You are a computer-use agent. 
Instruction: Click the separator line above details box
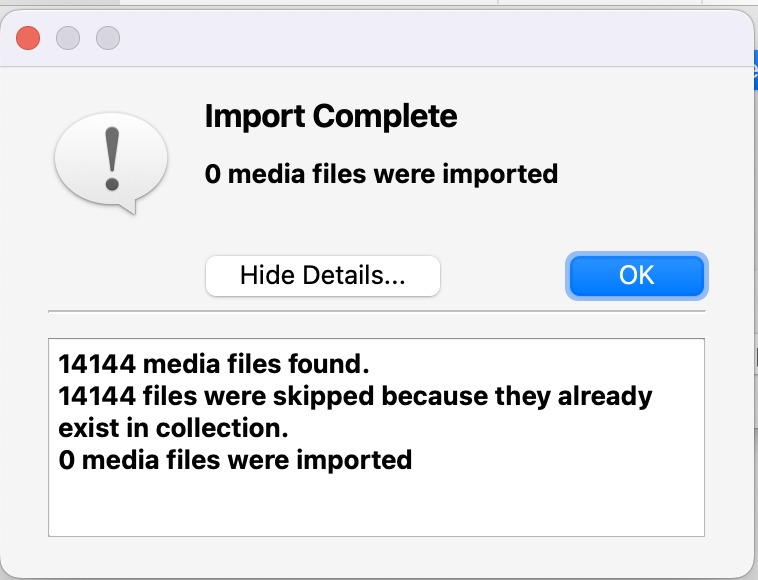[377, 312]
